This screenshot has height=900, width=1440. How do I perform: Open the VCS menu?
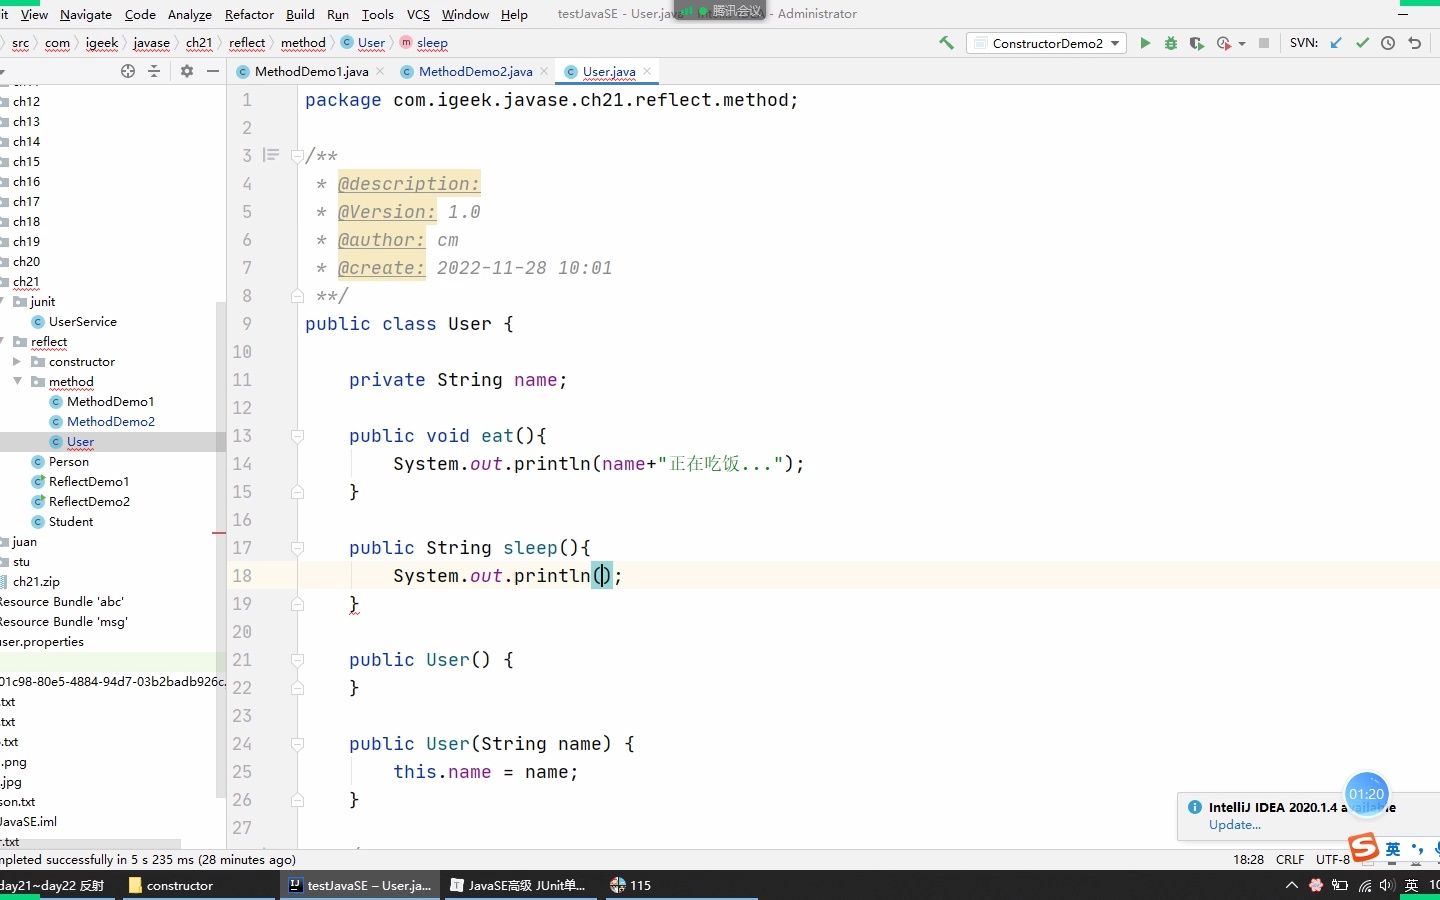[418, 14]
